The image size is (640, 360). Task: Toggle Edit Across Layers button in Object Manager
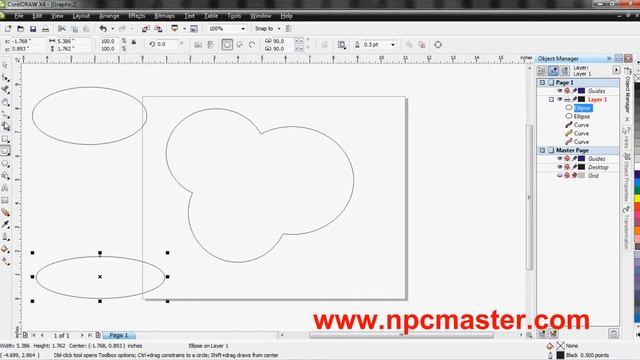coord(553,71)
